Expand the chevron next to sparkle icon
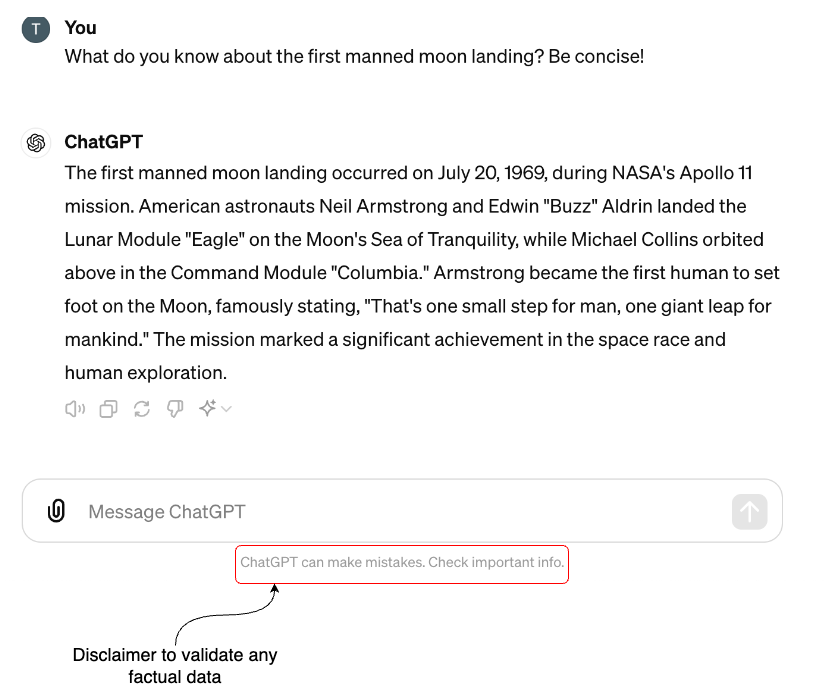The height and width of the screenshot is (692, 832). click(226, 409)
